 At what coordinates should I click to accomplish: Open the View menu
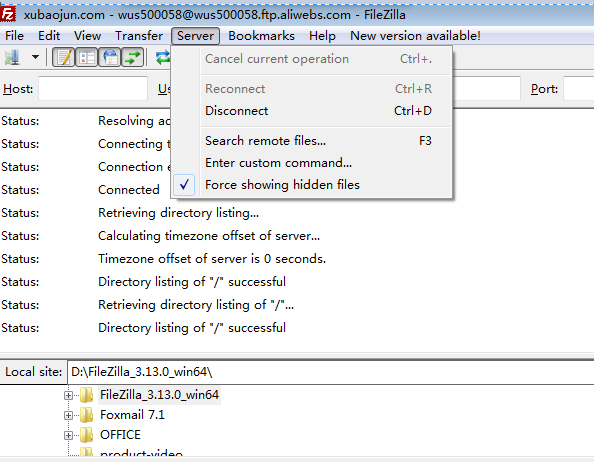(x=88, y=36)
